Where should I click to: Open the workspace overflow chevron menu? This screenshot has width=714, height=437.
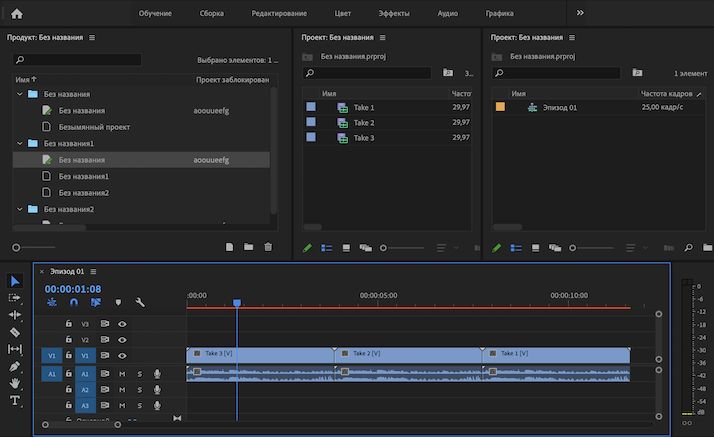581,13
